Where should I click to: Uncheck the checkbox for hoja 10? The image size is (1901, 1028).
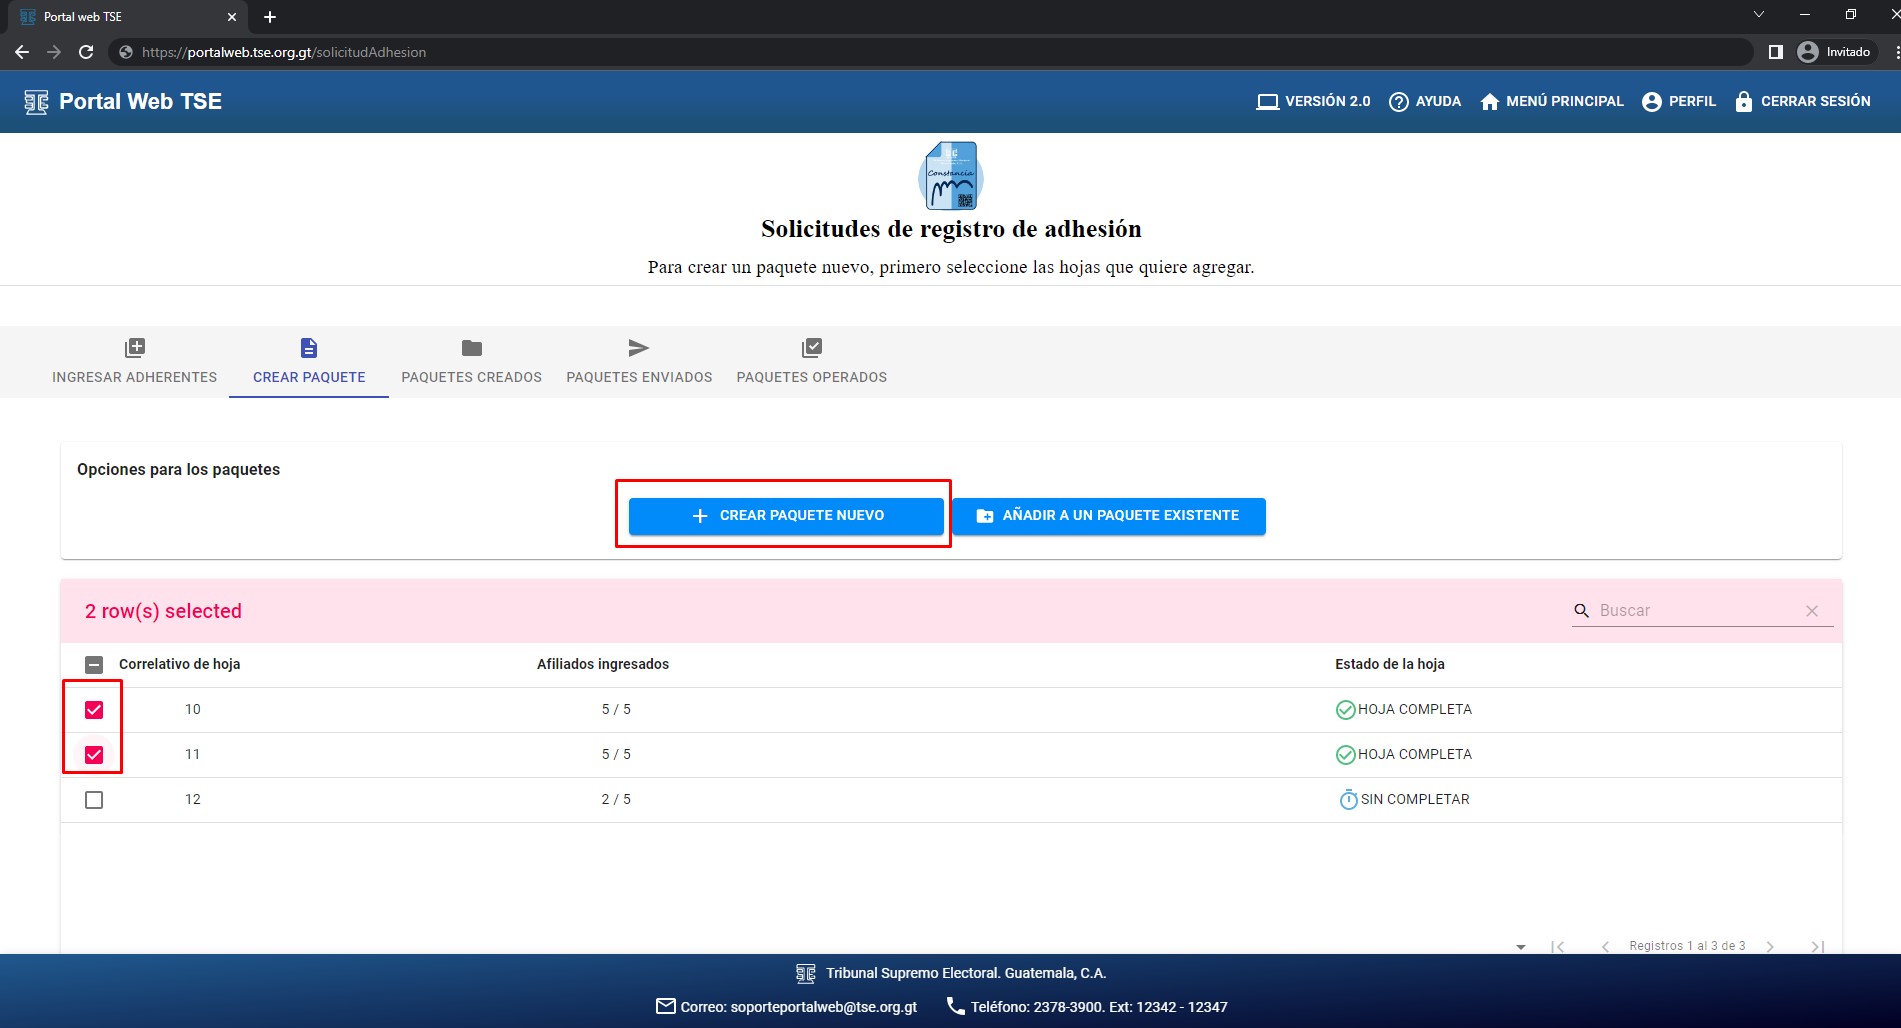94,710
